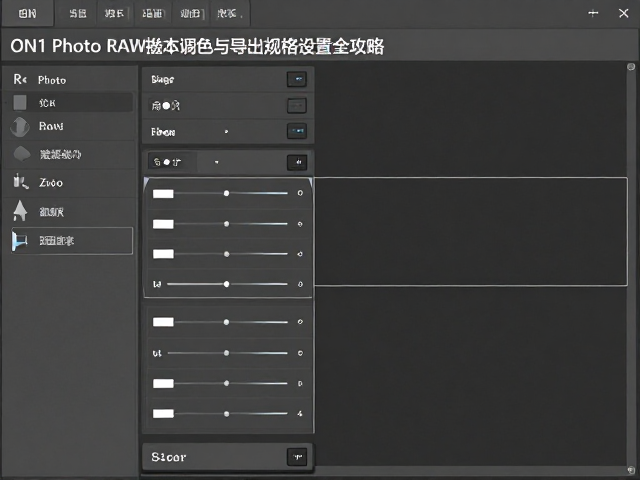Toggle the button on the Fiber row

point(297,131)
